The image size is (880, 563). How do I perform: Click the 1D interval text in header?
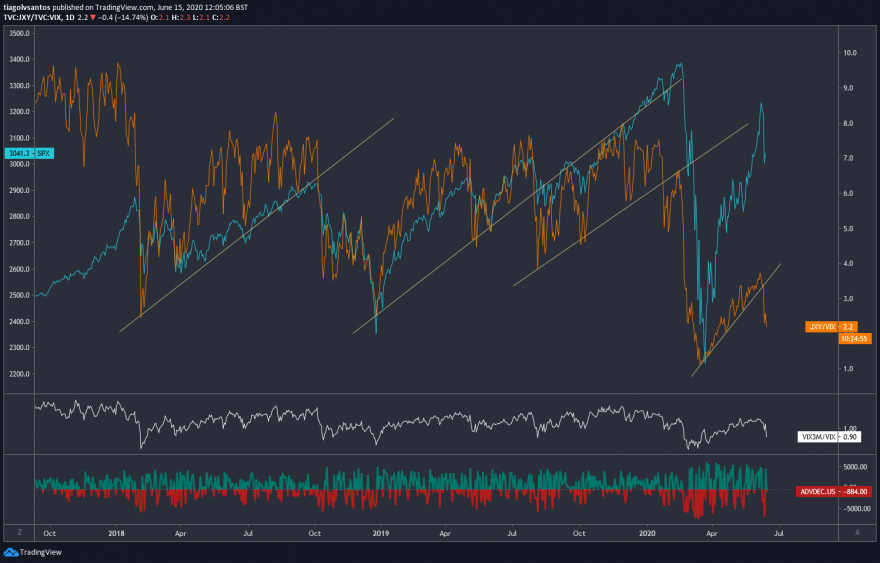coord(70,17)
